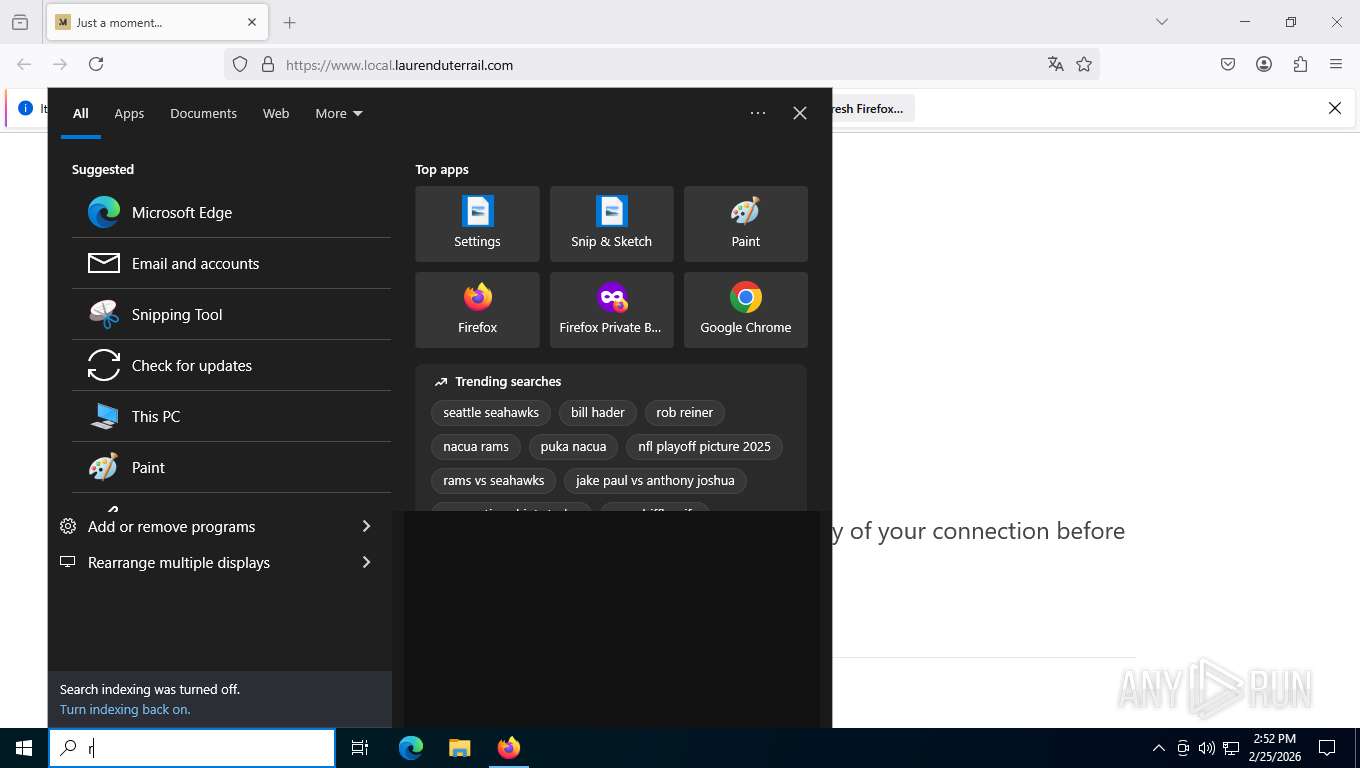Screen dimensions: 1360x768
Task: Open network status in system tray
Action: [x=1231, y=748]
